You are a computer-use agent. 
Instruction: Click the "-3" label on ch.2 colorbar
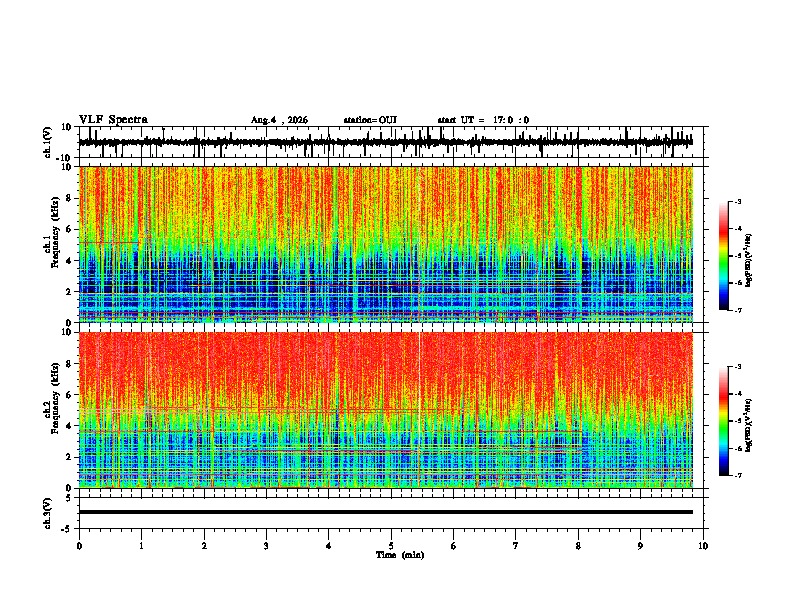coord(738,367)
